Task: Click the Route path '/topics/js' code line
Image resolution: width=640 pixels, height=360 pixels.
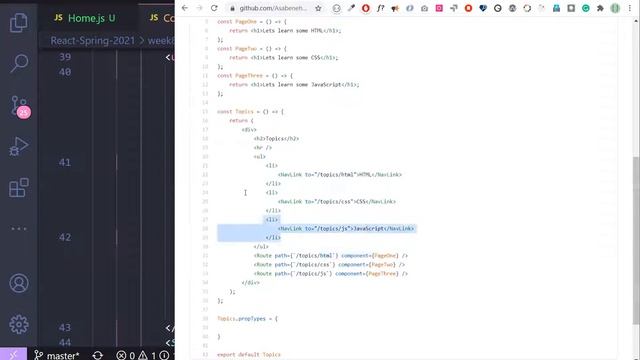Action: tap(331, 273)
